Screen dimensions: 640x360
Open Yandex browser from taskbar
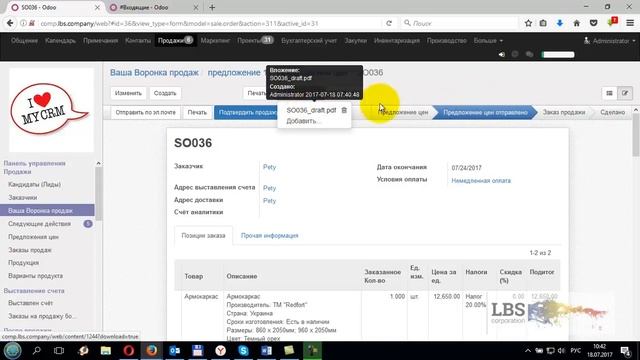pyautogui.click(x=220, y=351)
